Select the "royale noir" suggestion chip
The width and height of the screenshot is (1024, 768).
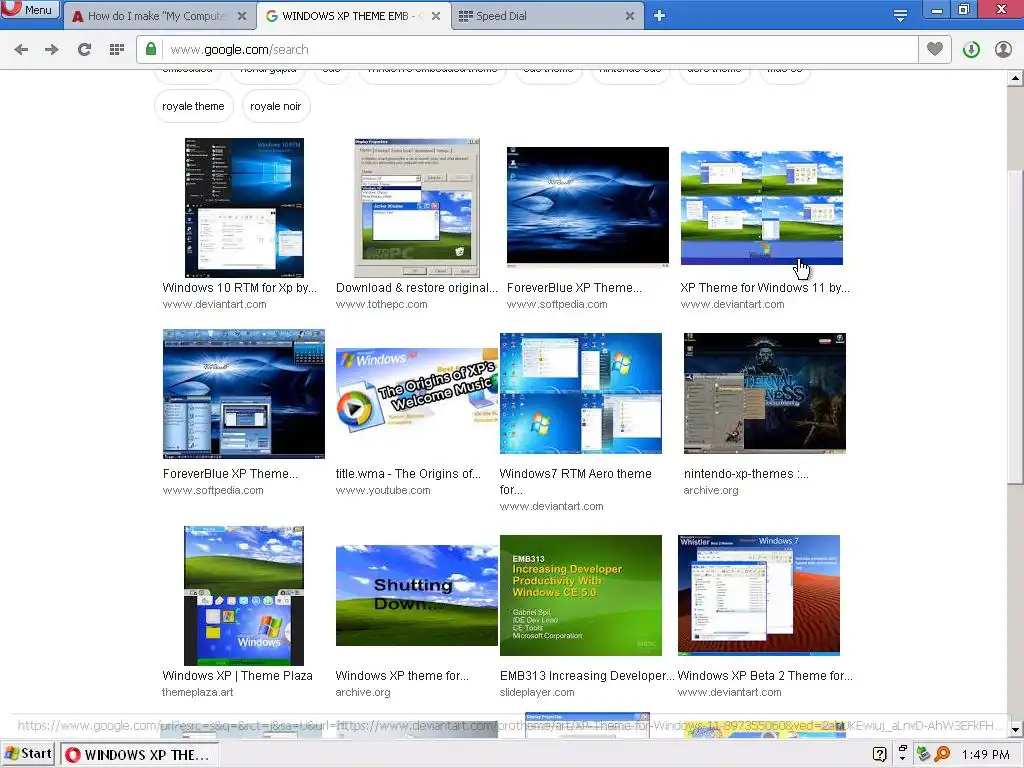point(276,106)
